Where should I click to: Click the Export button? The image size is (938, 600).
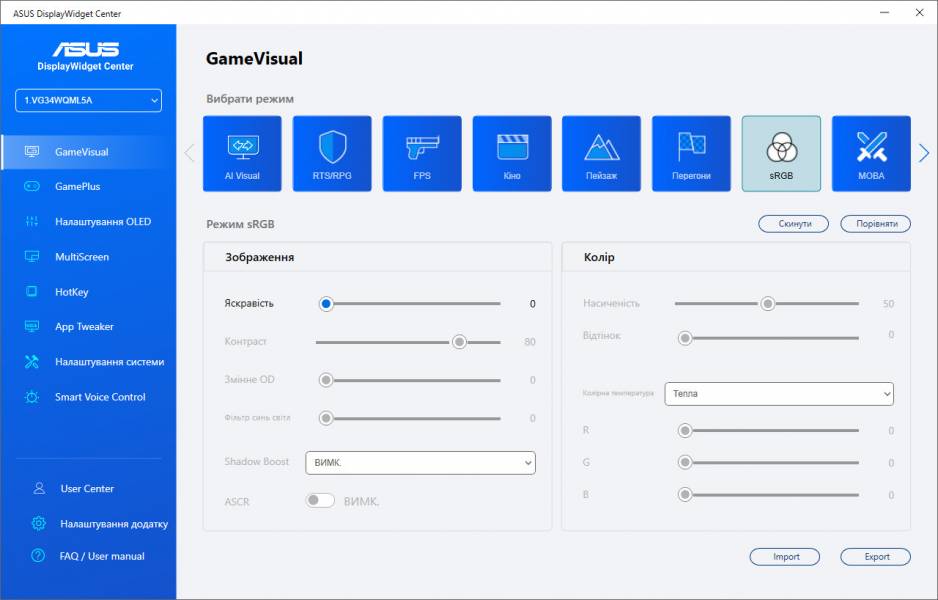click(875, 557)
